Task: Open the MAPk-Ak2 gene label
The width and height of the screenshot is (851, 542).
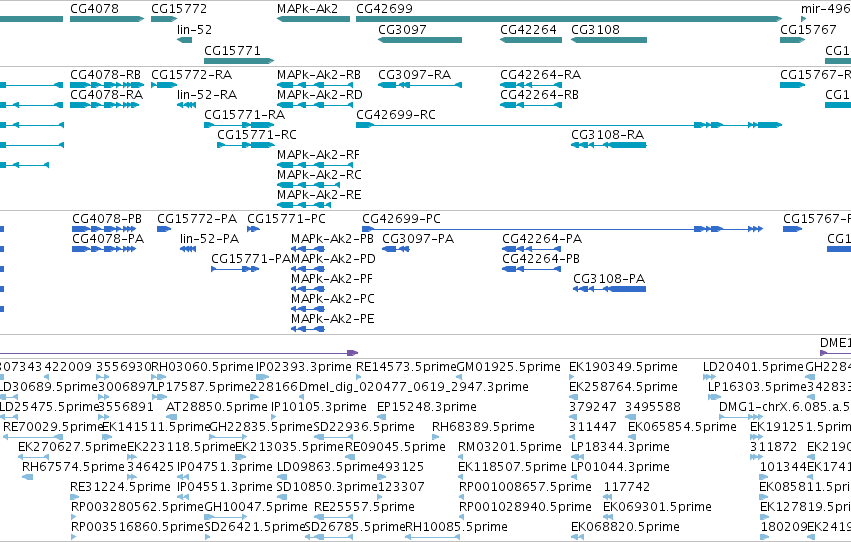Action: click(307, 9)
